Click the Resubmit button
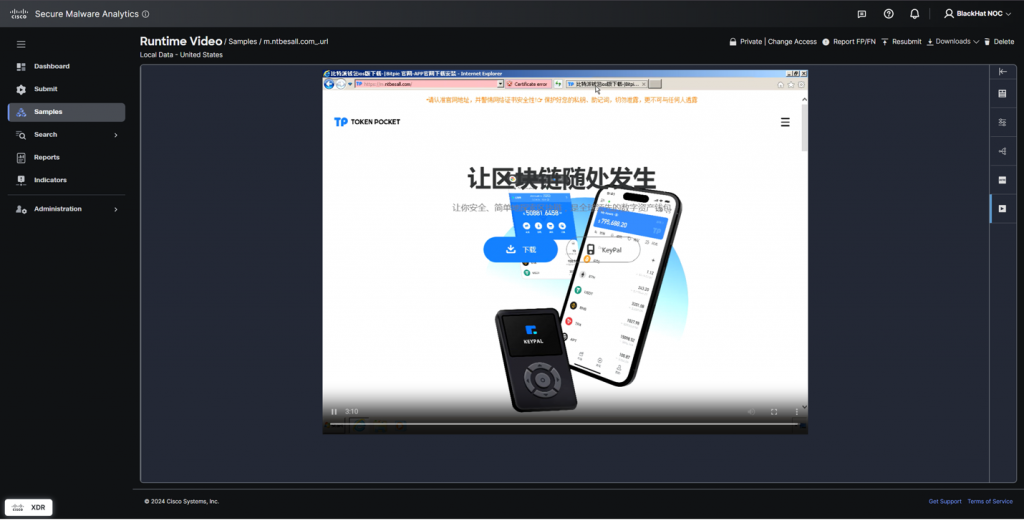The image size is (1024, 521). pos(901,42)
